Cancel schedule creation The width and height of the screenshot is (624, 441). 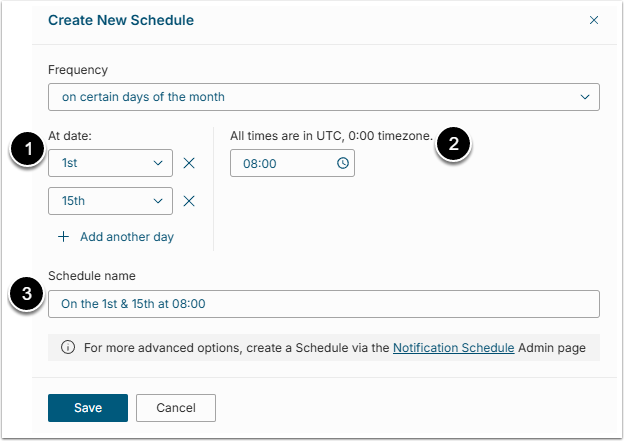coord(175,408)
